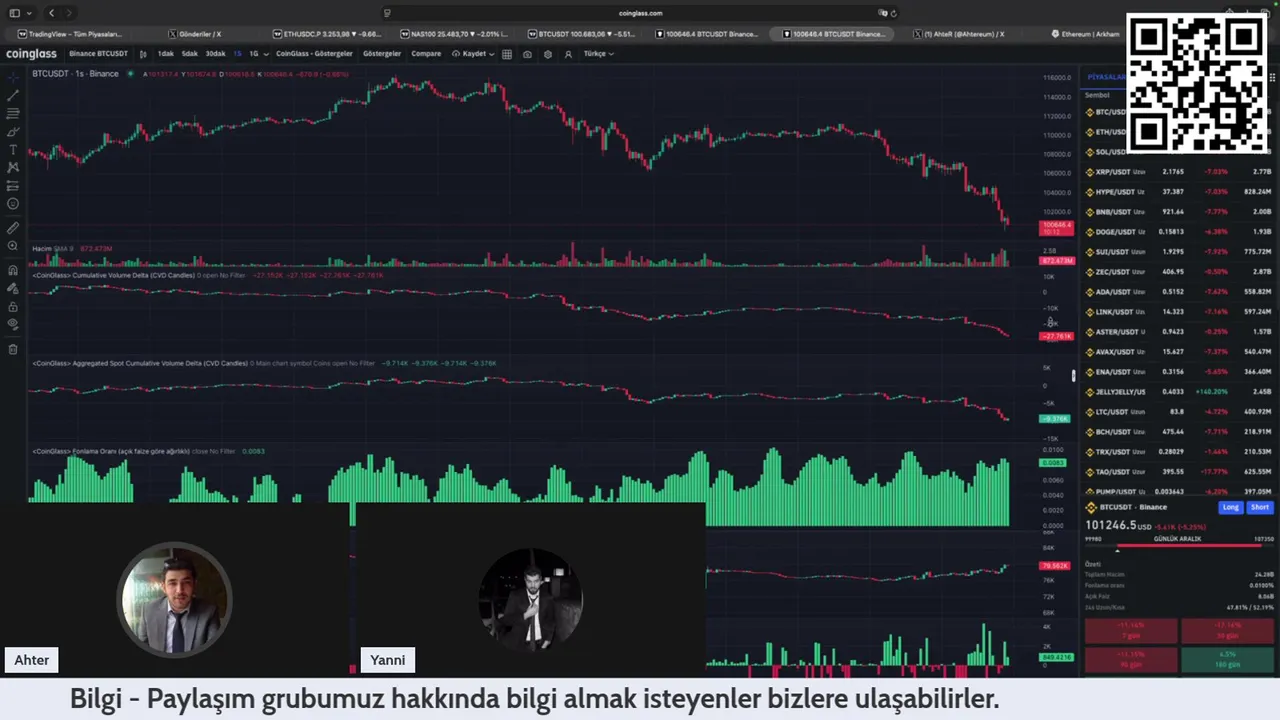
Task: Switch to the ETHUSDC.P browser tab
Action: [x=326, y=34]
